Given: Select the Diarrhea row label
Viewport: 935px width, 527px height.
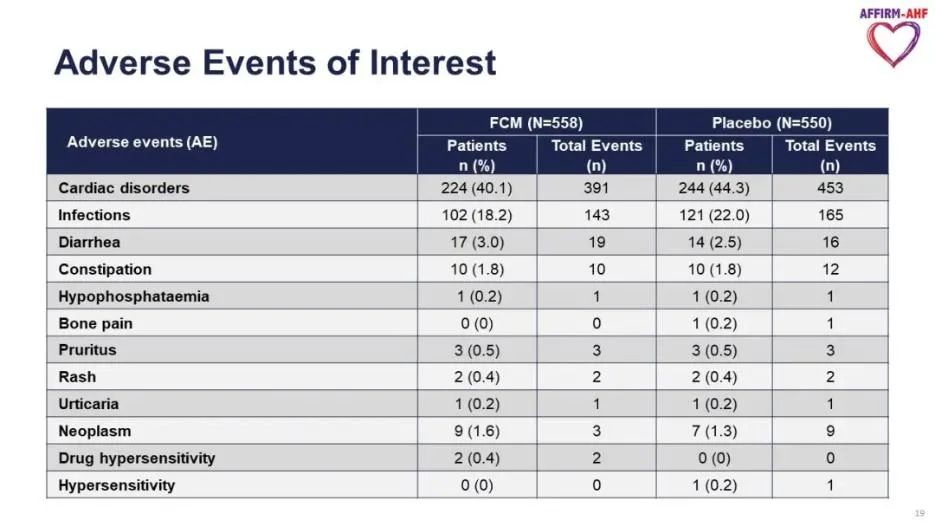Looking at the screenshot, I should (x=90, y=242).
